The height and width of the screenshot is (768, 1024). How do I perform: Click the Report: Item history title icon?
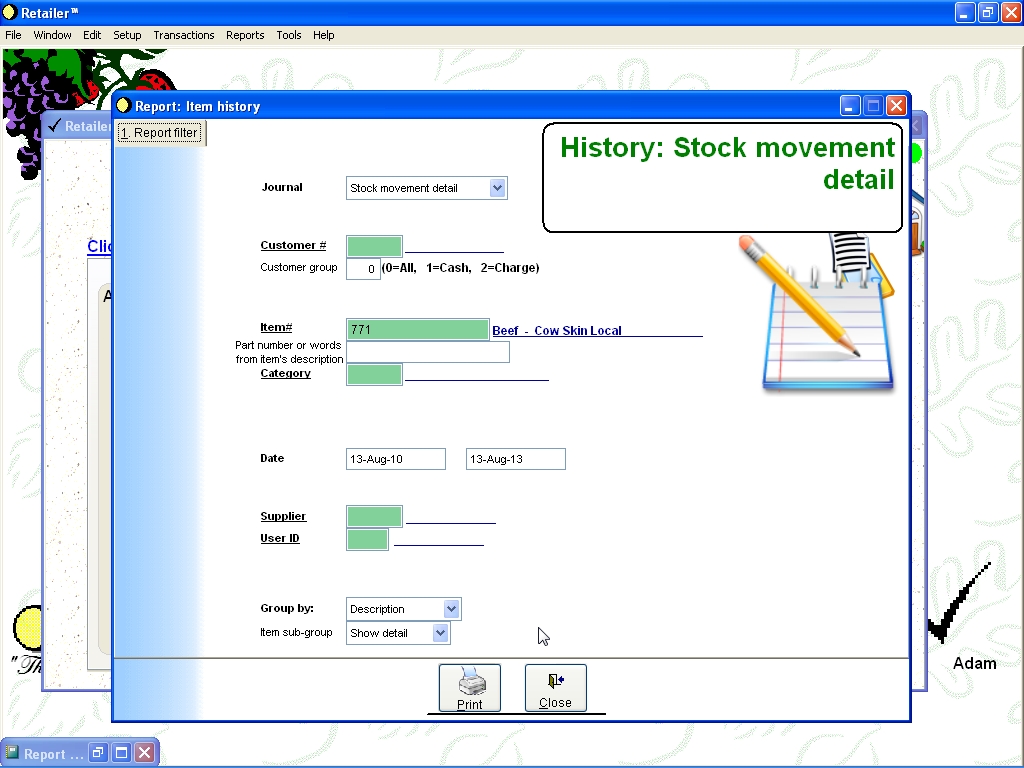tap(124, 106)
